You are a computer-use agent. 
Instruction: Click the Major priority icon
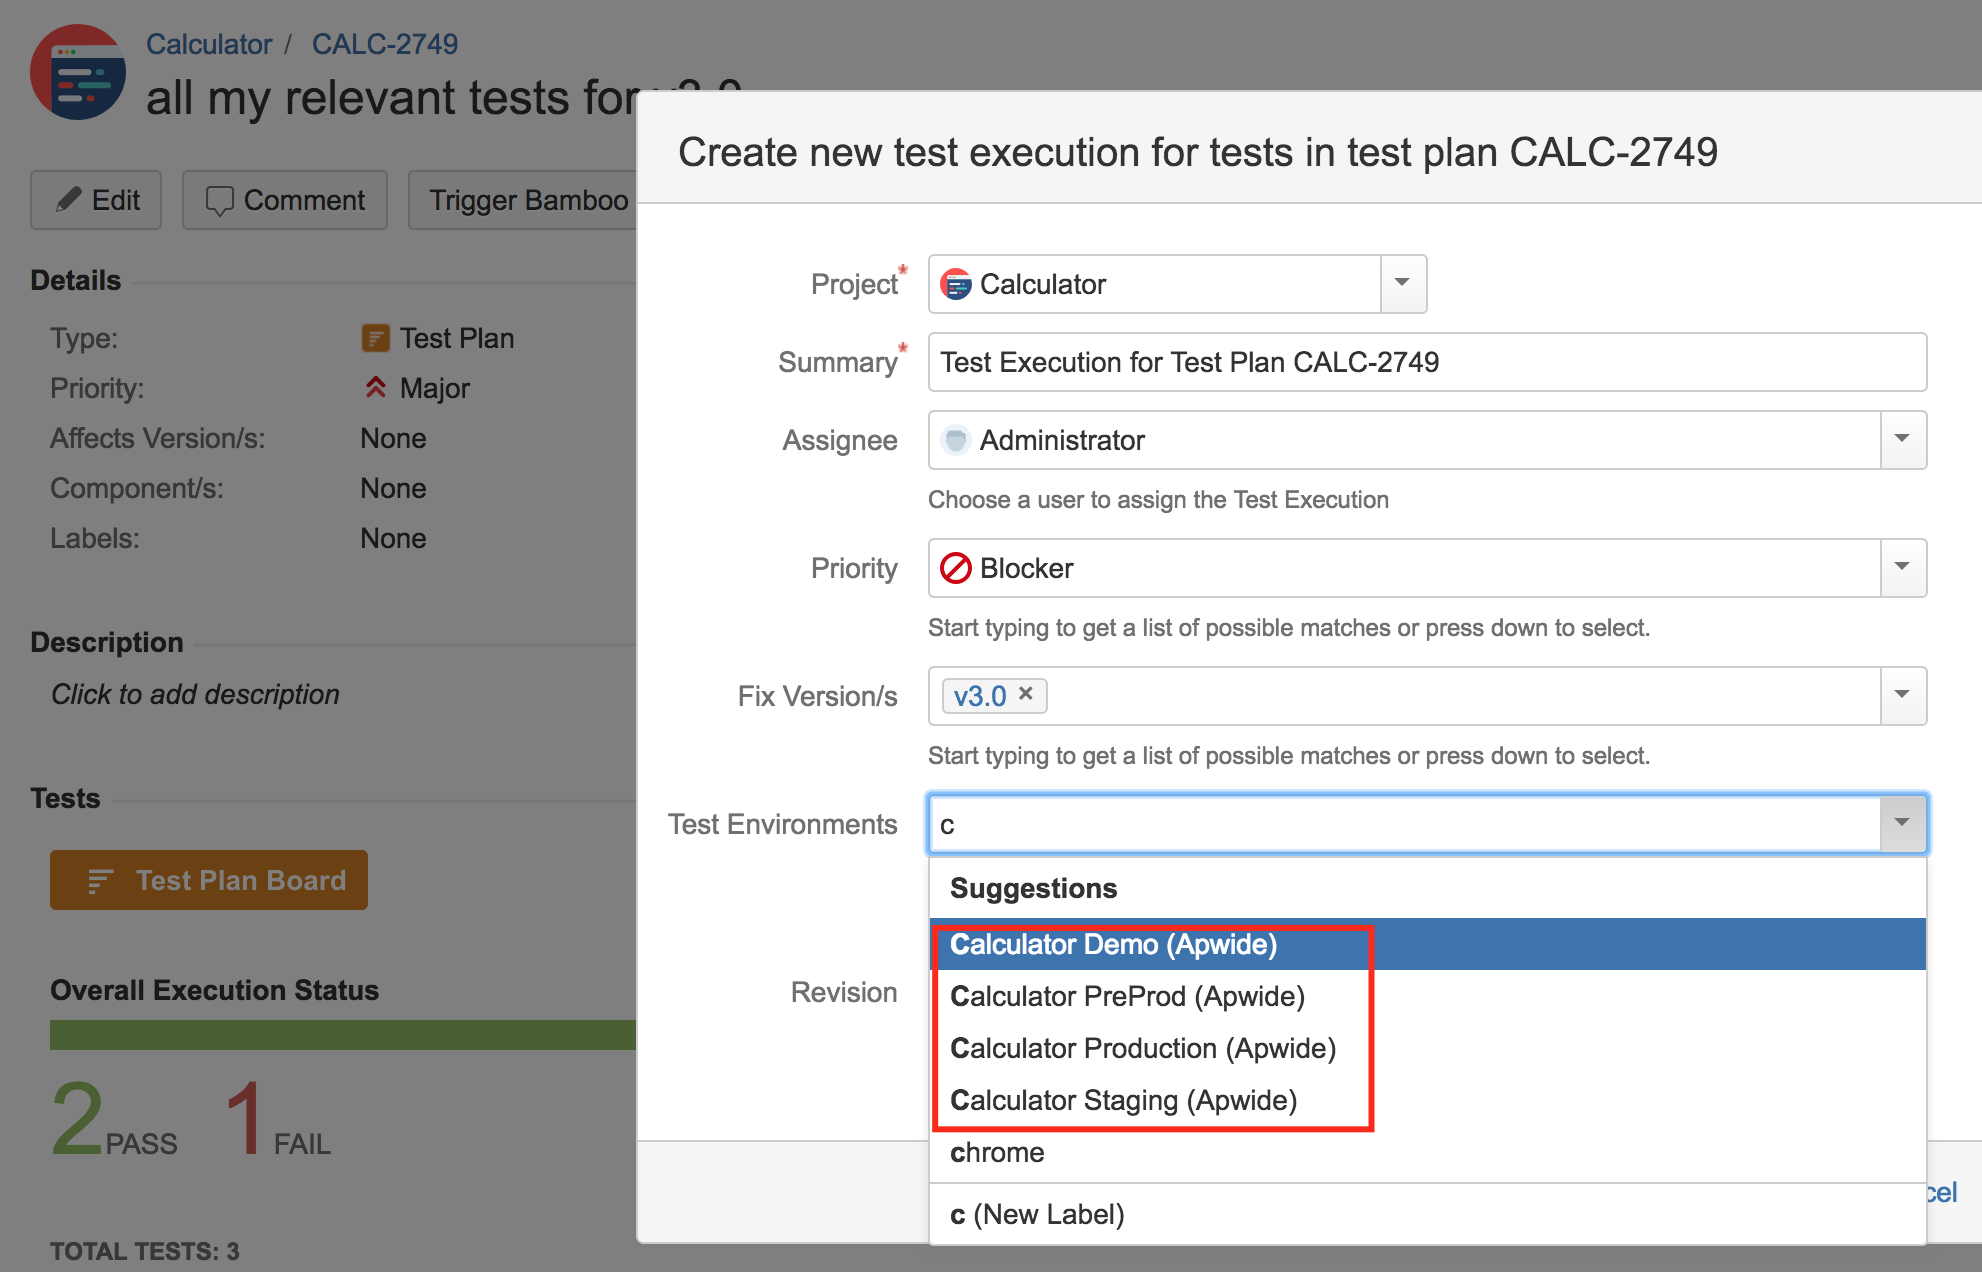pos(376,387)
